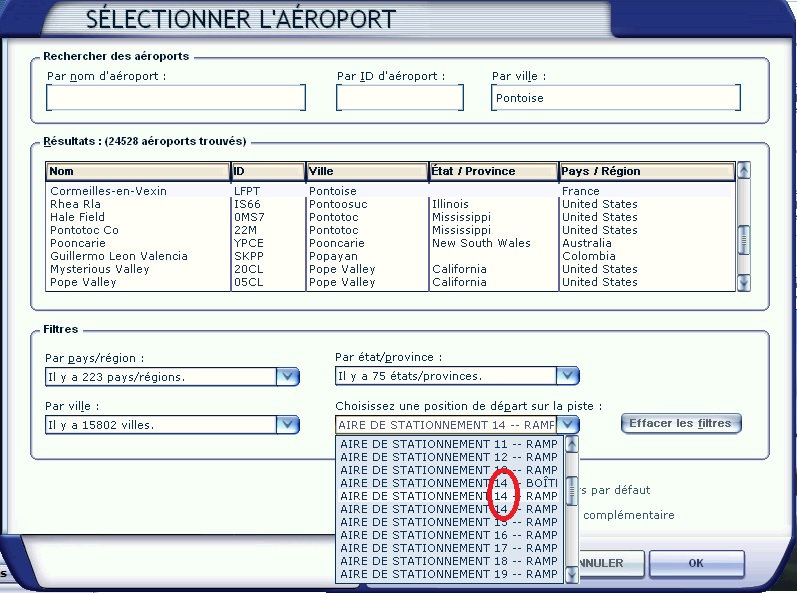
Task: Click the Illinois state cell
Action: [x=450, y=204]
